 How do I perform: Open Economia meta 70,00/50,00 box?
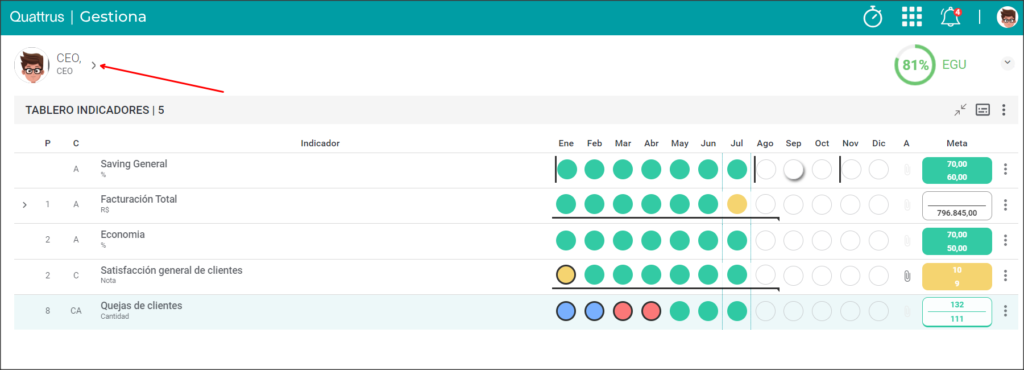tap(957, 241)
